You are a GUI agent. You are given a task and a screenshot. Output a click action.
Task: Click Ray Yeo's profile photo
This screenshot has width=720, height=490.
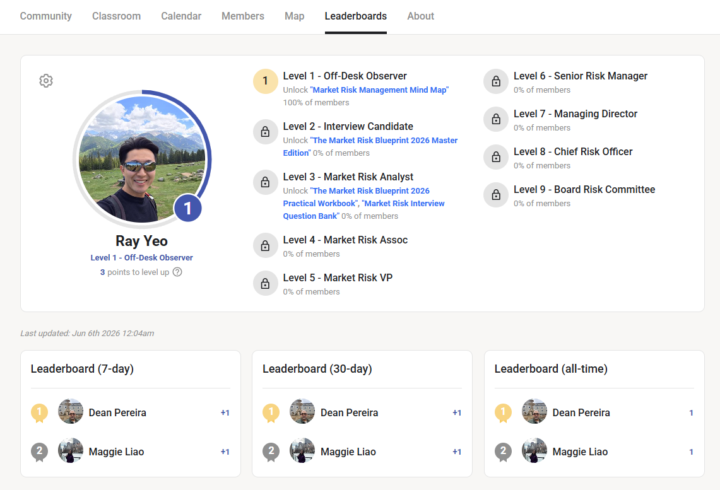coord(142,159)
